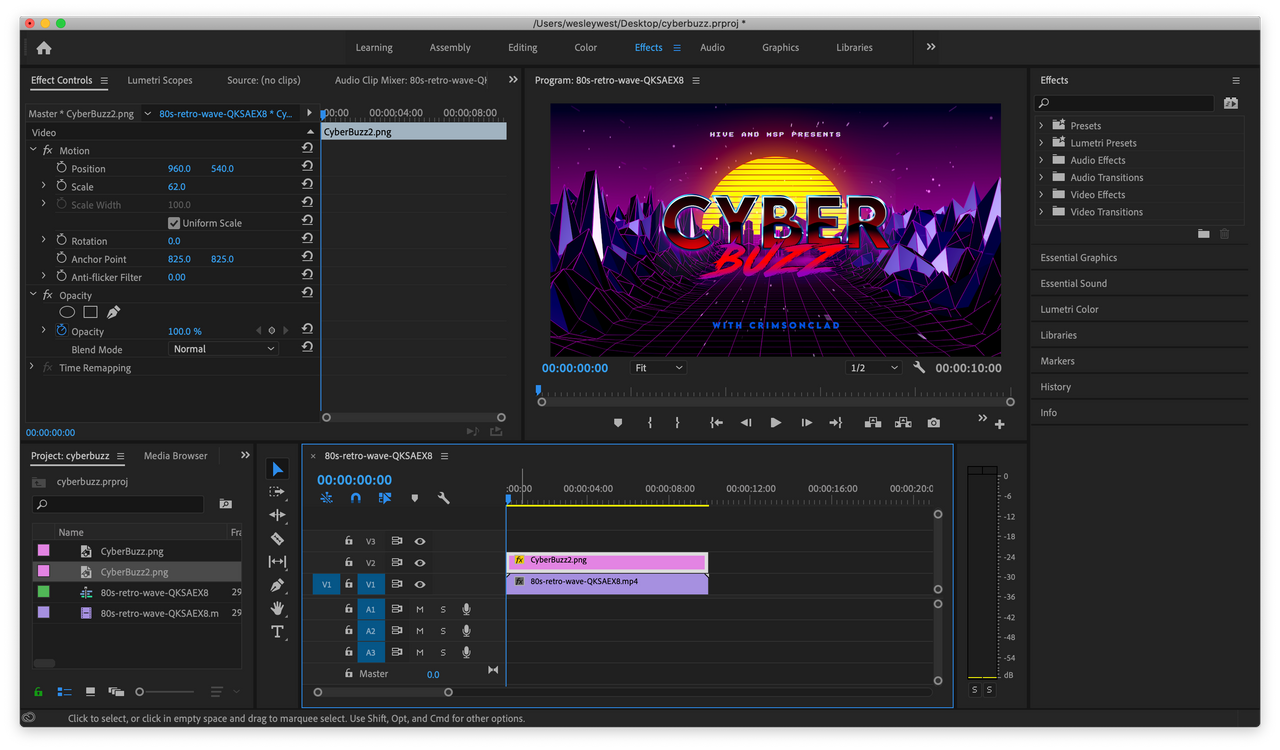Lock the V1 track
Screen dimensions: 1280x750
tap(348, 584)
